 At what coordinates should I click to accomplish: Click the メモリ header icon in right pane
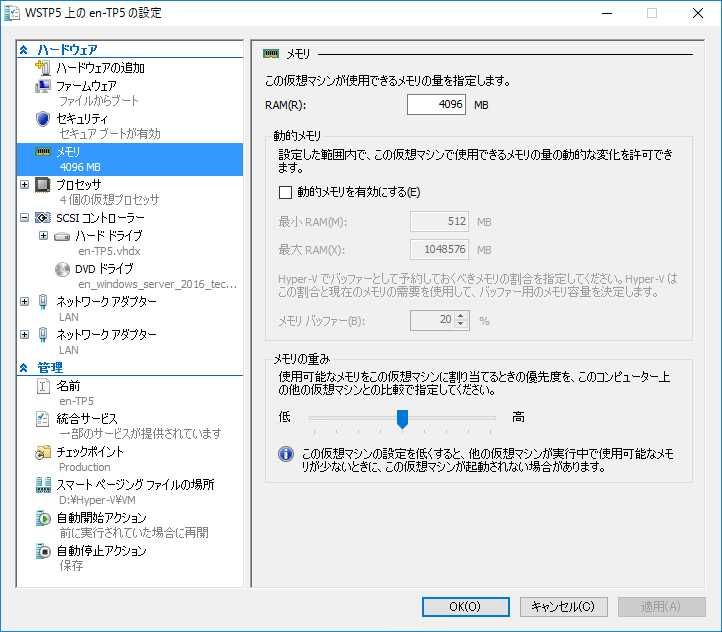tap(271, 54)
